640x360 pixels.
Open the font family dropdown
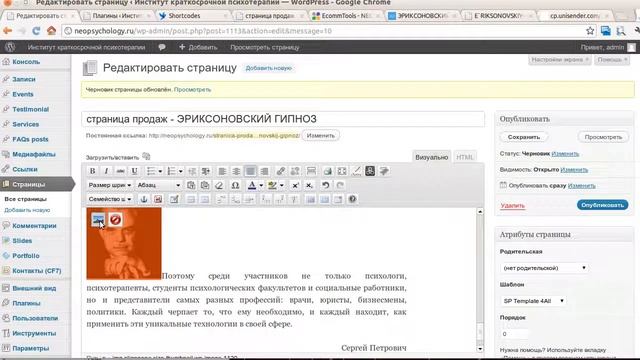click(109, 199)
